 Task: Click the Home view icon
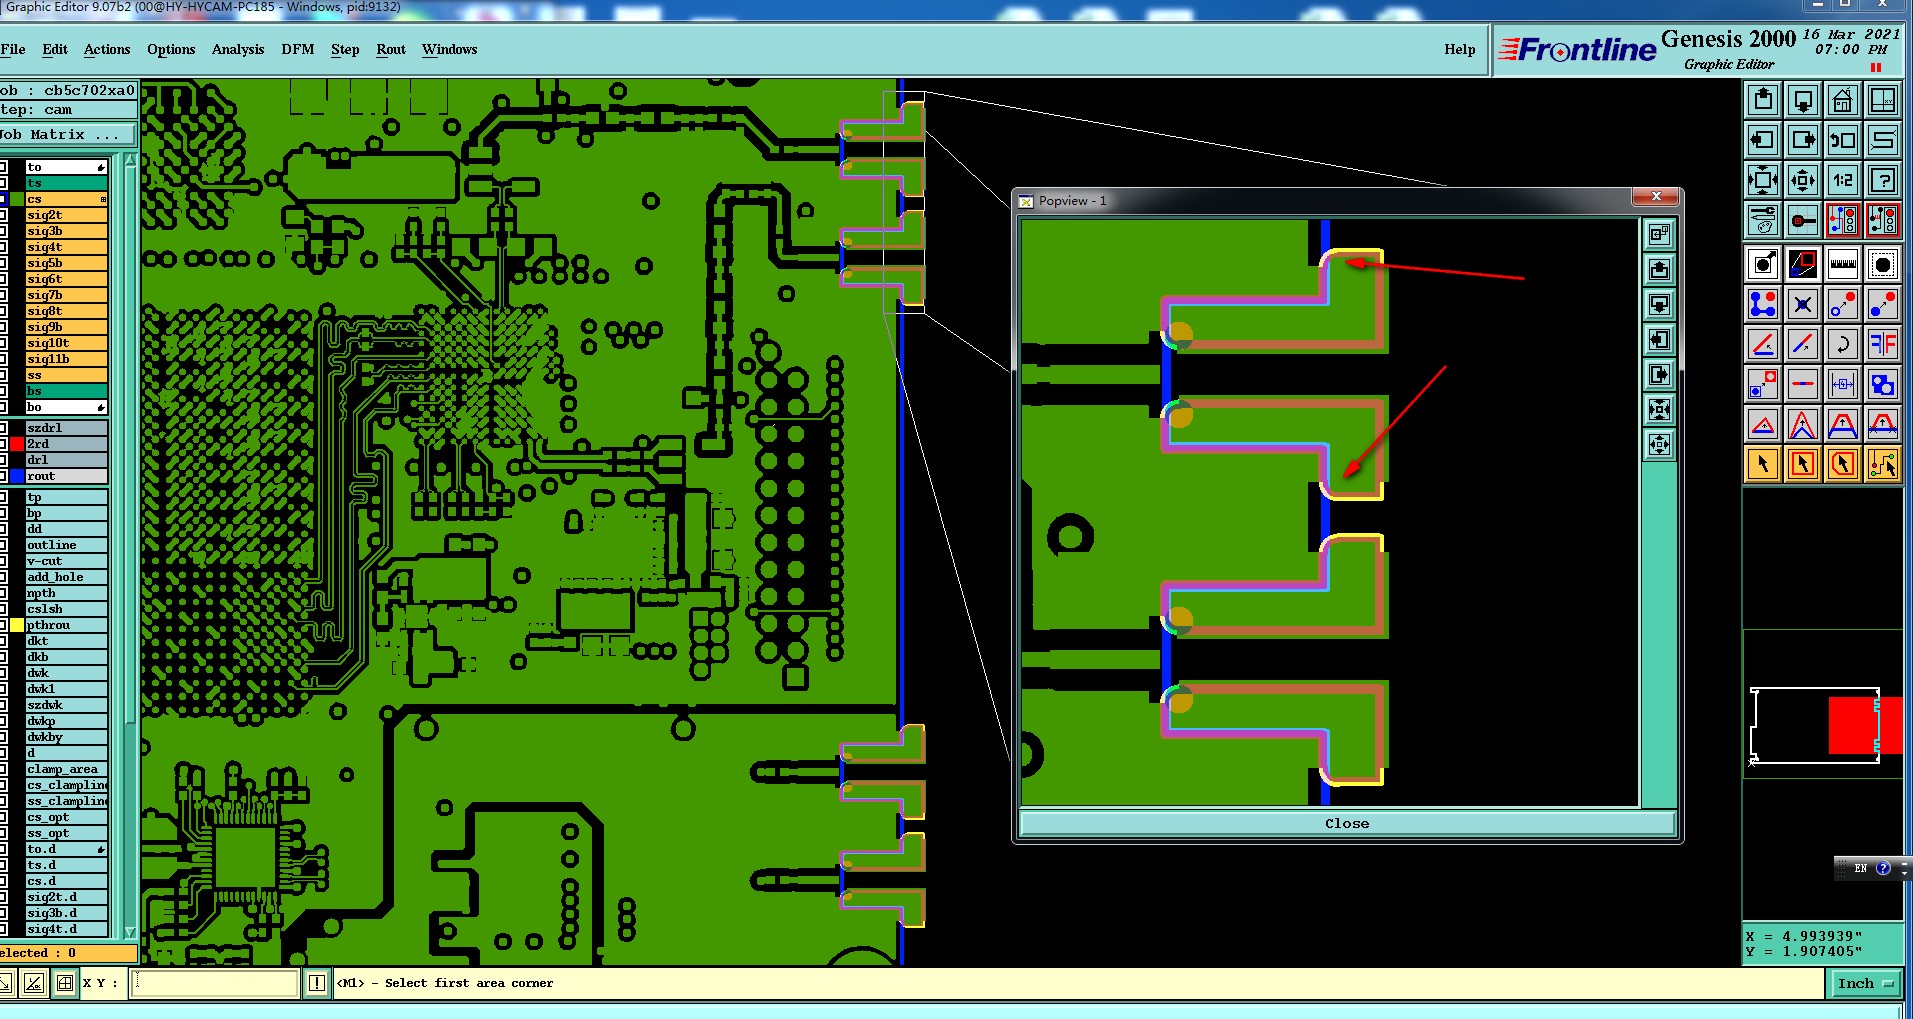click(1843, 100)
